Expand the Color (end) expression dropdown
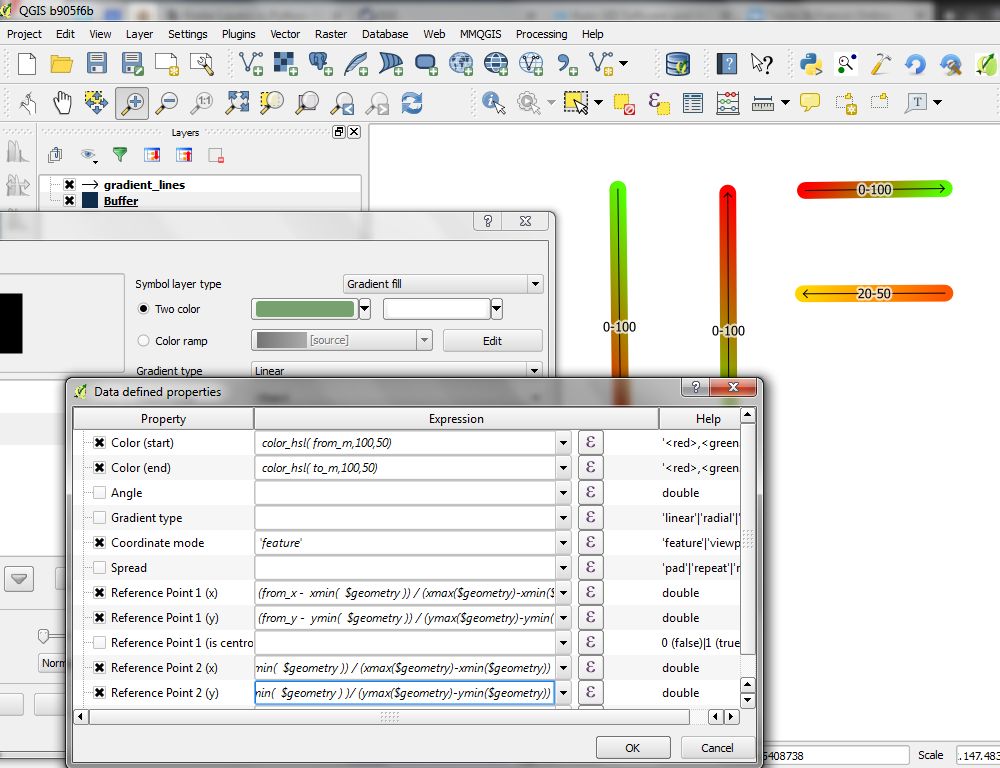 coord(562,468)
